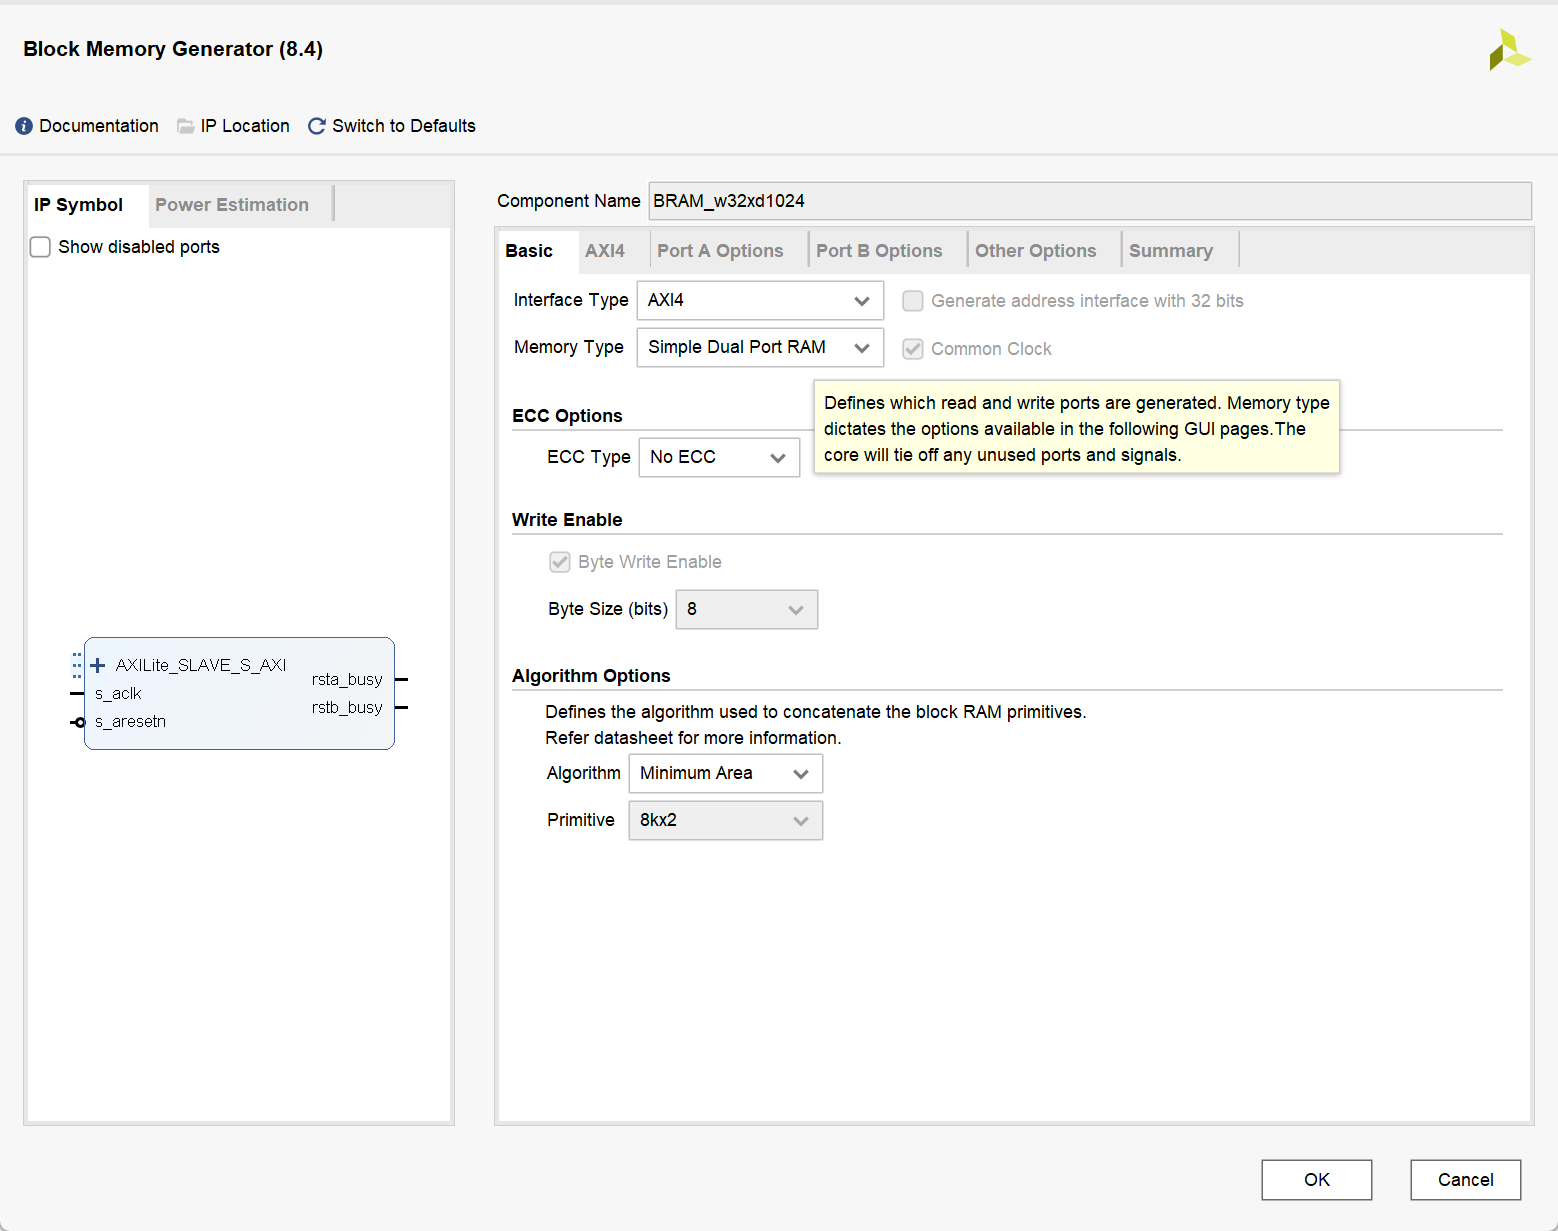Click the Cancel button

click(x=1466, y=1180)
